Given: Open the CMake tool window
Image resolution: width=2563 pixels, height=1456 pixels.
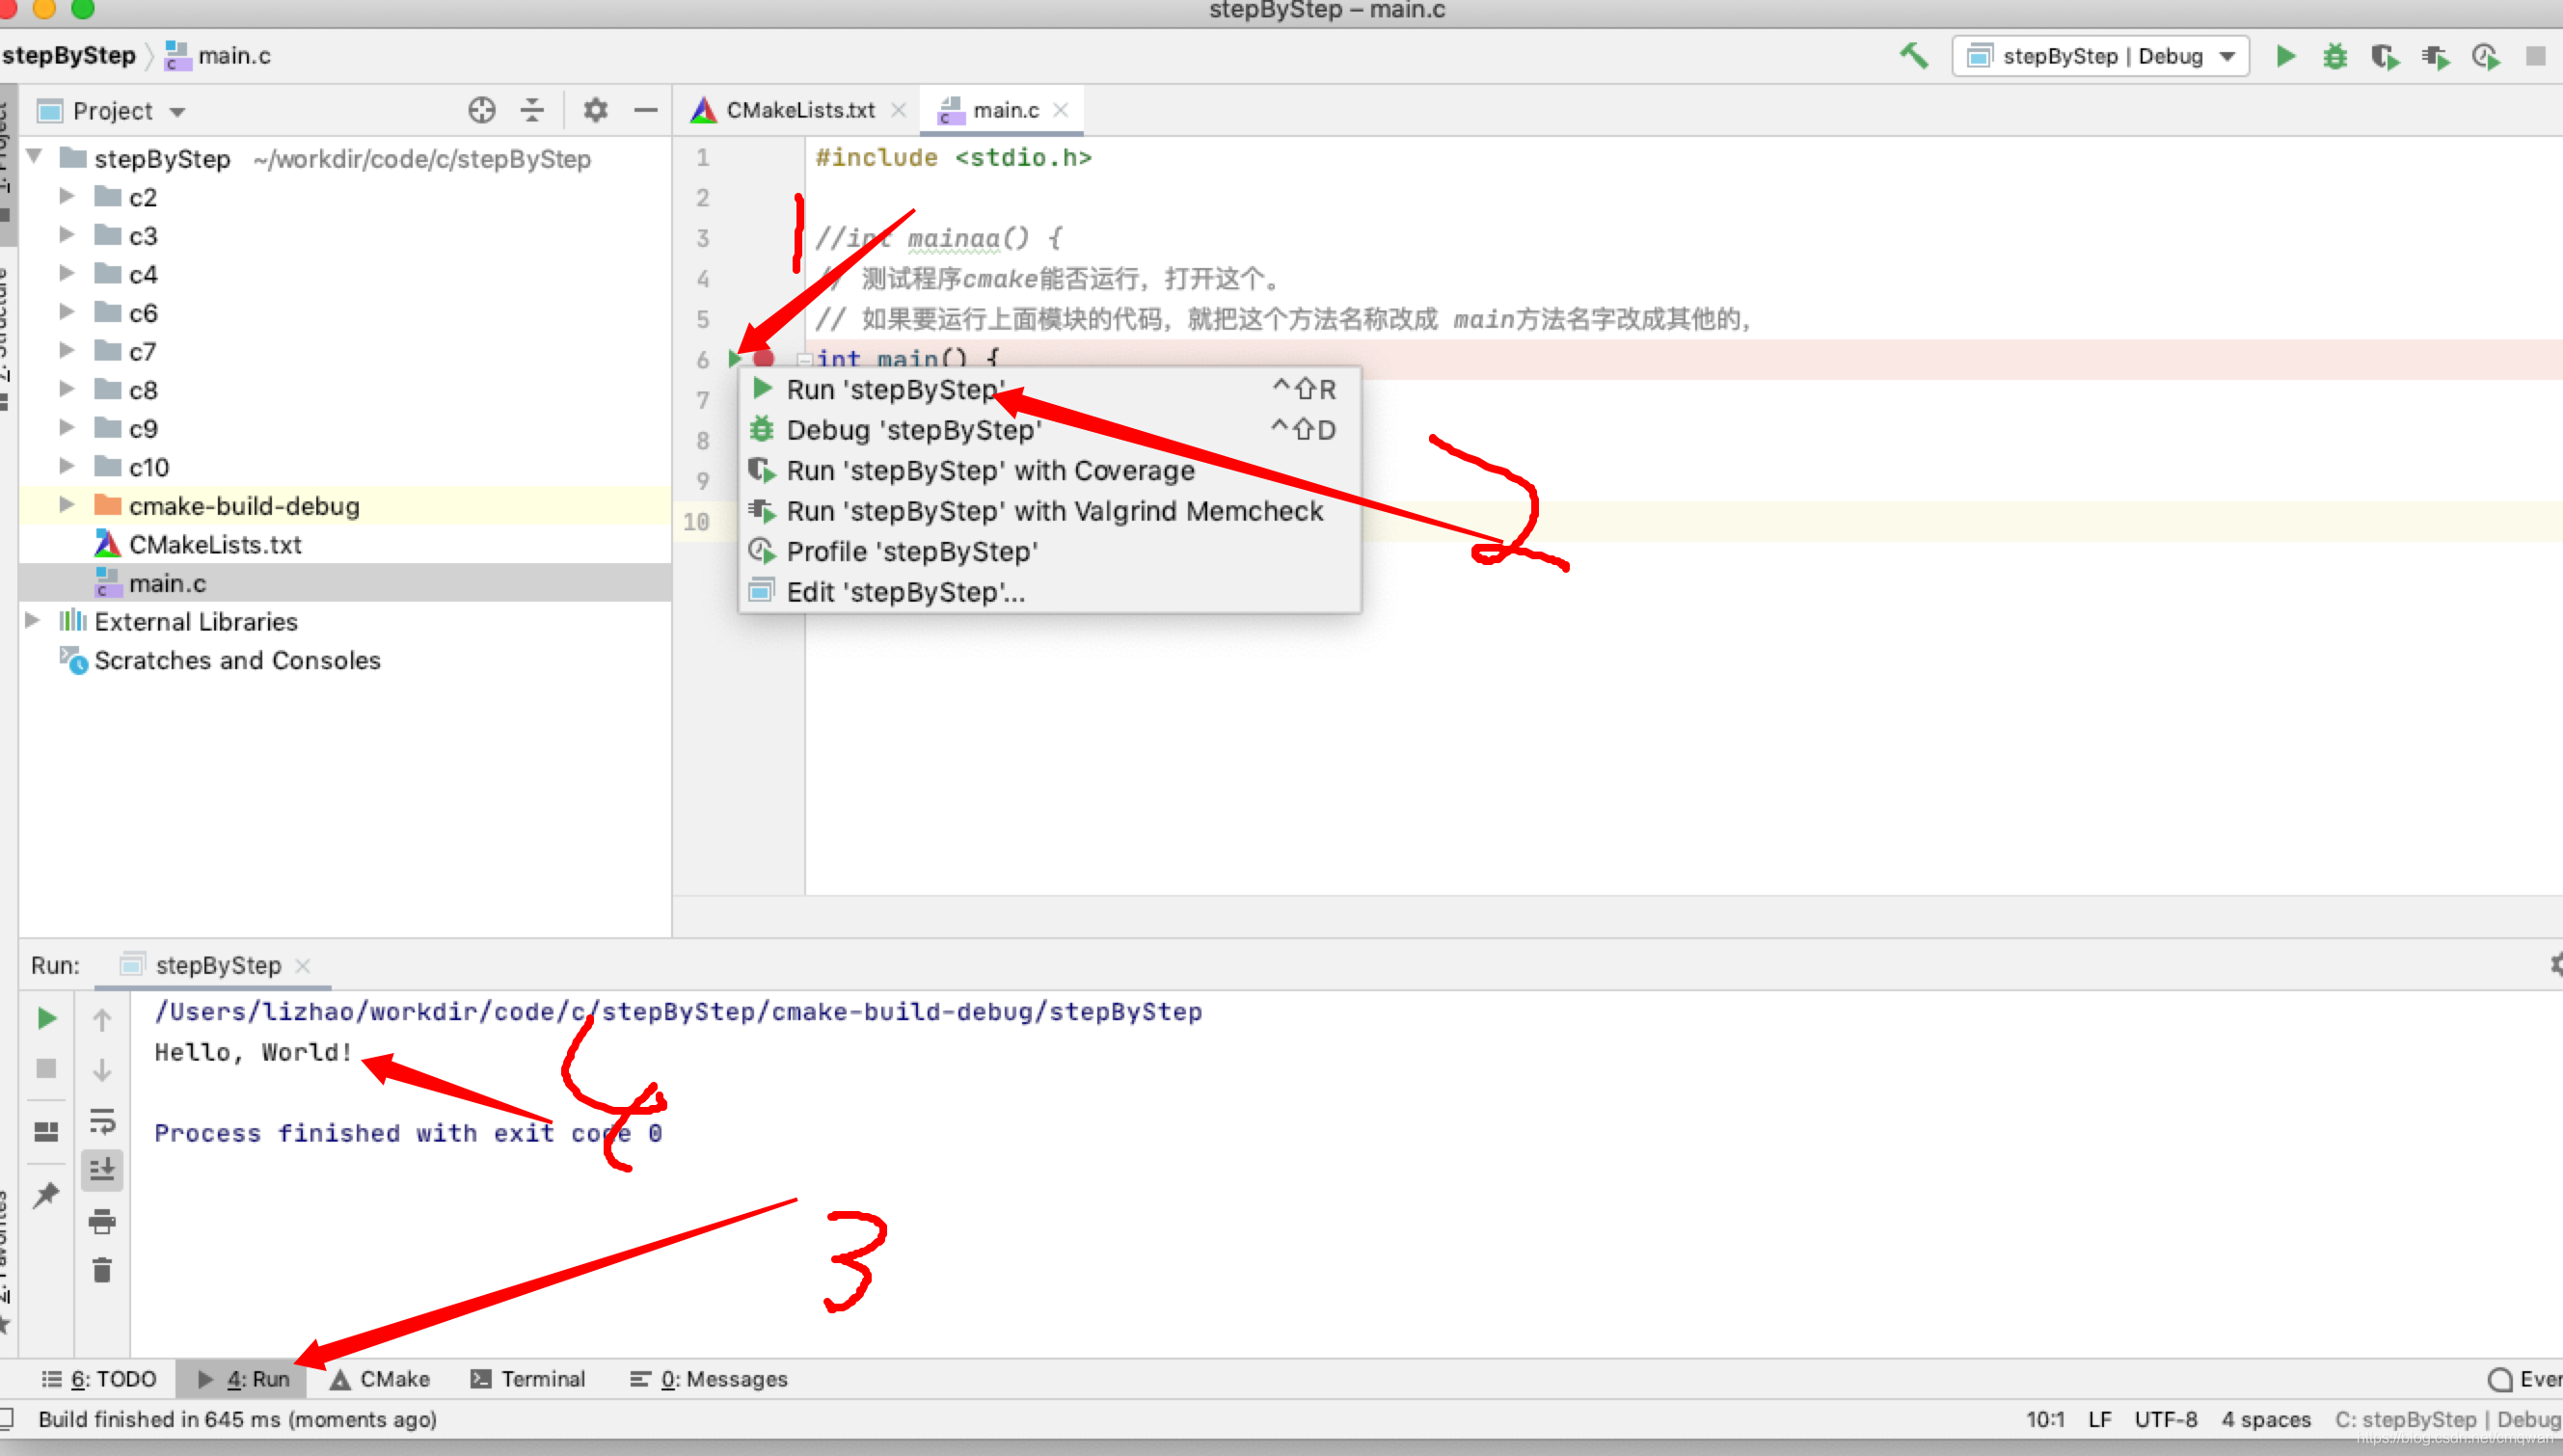Looking at the screenshot, I should pos(380,1379).
